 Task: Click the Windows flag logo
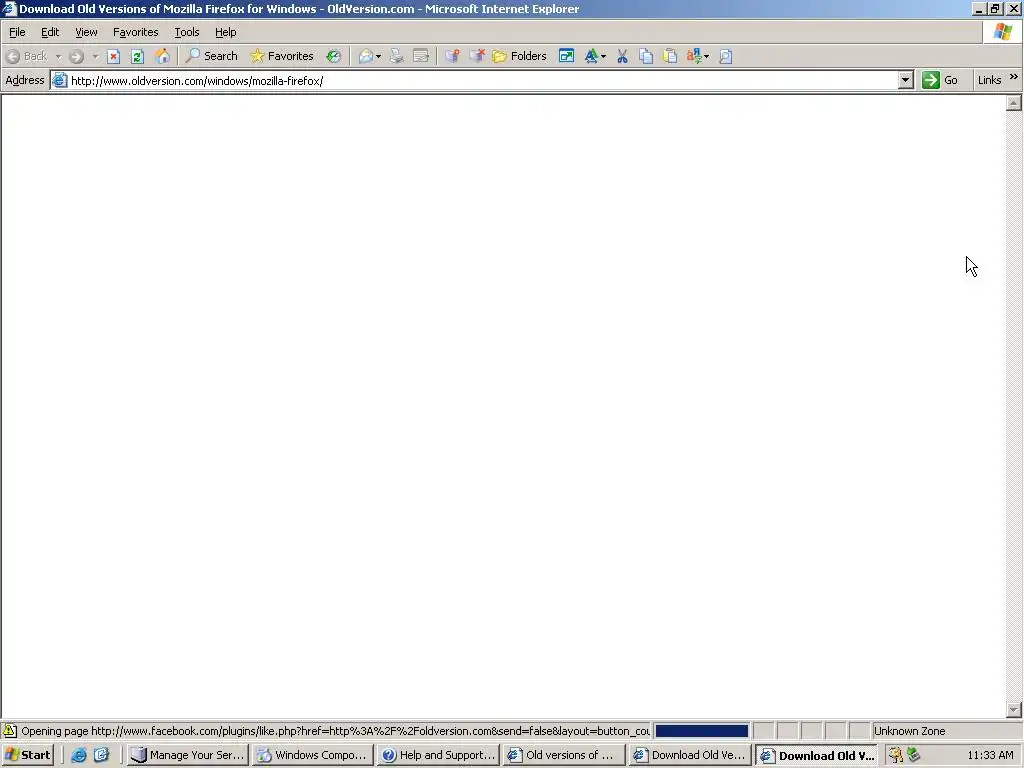[1002, 31]
